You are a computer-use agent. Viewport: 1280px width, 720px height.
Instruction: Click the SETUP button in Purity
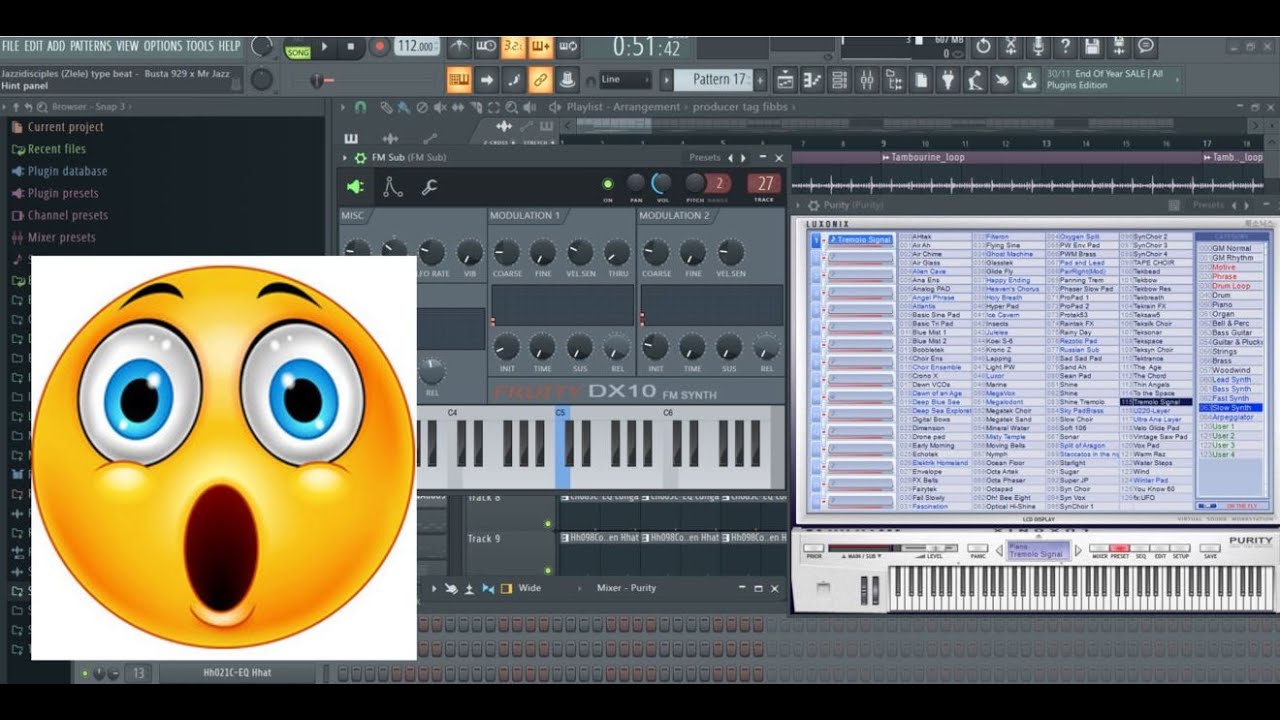[1180, 549]
